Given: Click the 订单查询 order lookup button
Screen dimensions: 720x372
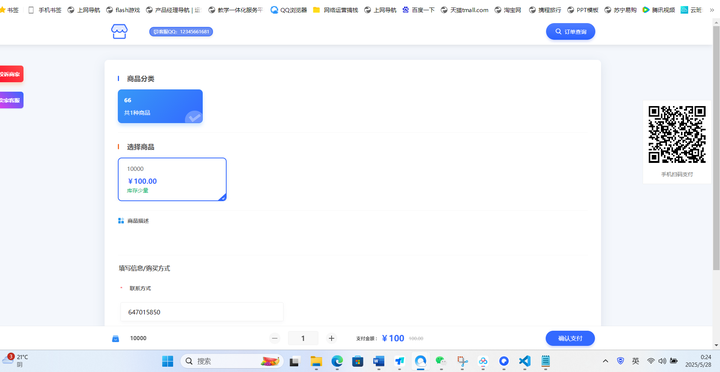Looking at the screenshot, I should click(x=570, y=32).
